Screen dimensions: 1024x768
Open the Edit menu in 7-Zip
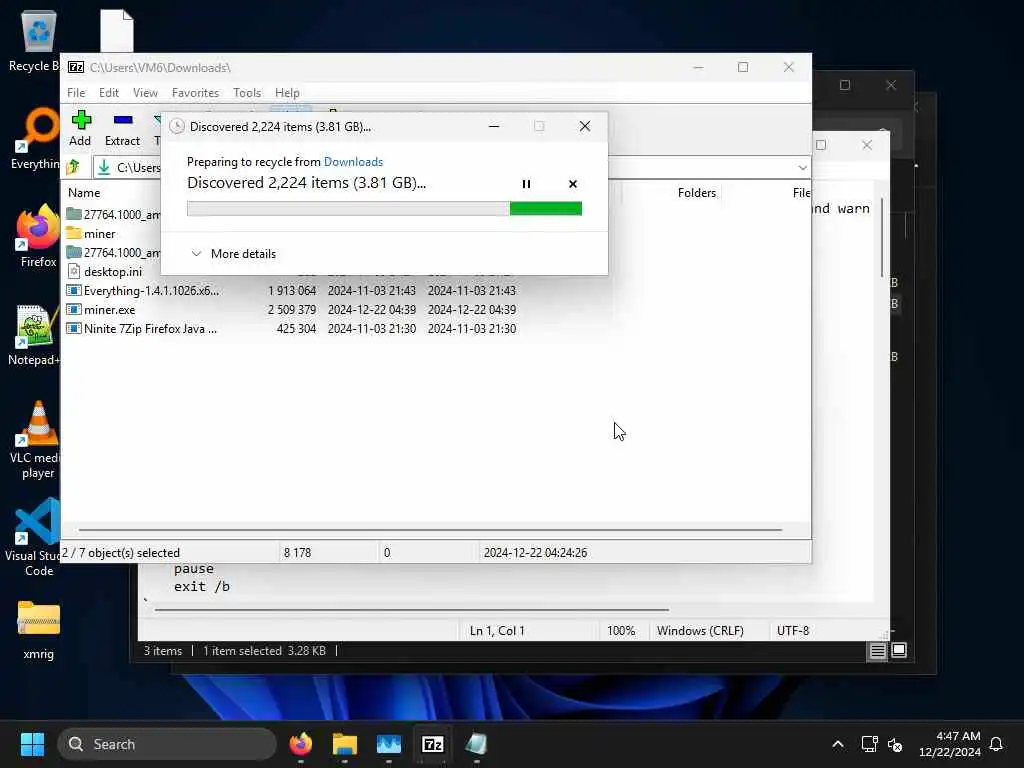coord(109,93)
